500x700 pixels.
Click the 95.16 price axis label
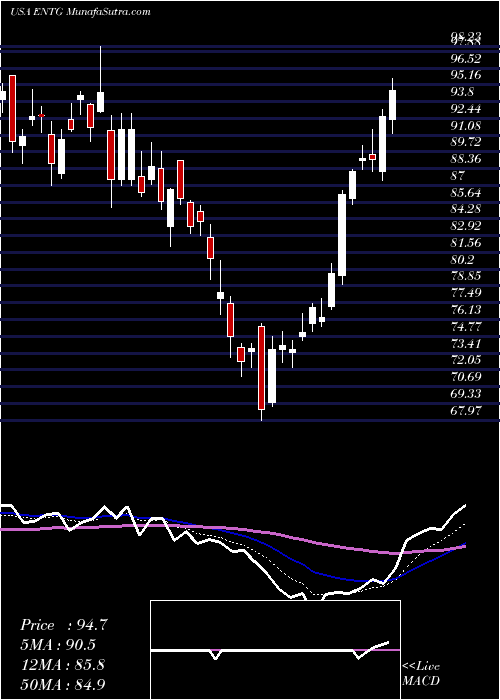coord(467,75)
